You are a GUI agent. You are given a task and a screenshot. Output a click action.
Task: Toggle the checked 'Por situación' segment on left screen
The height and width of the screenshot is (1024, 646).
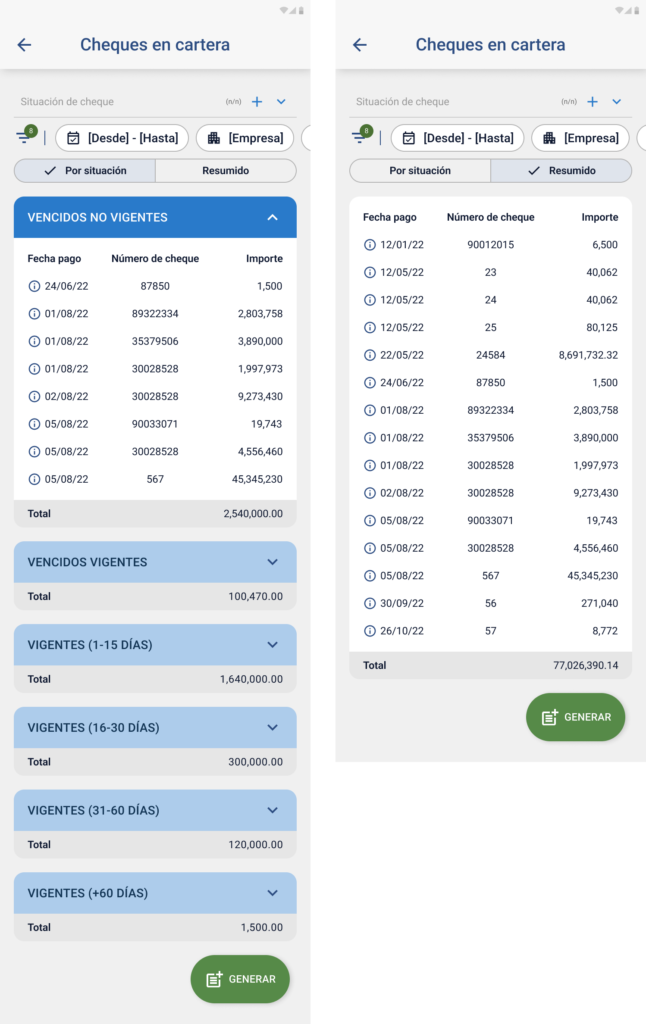point(85,171)
